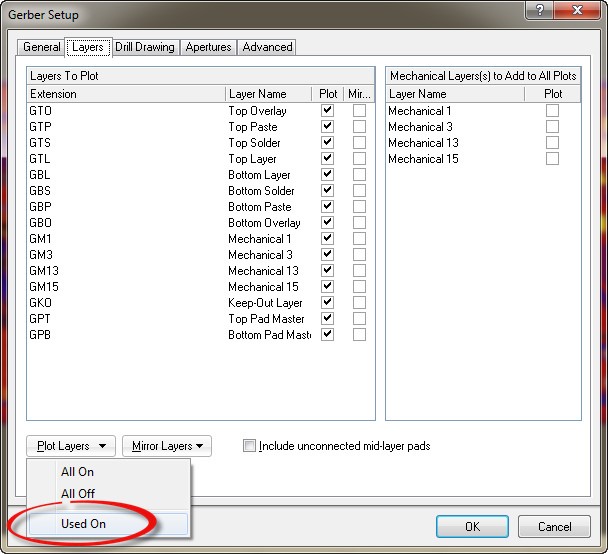Toggle Include unconnected mid-layer pads checkbox
Viewport: 608px width, 554px height.
tap(250, 446)
